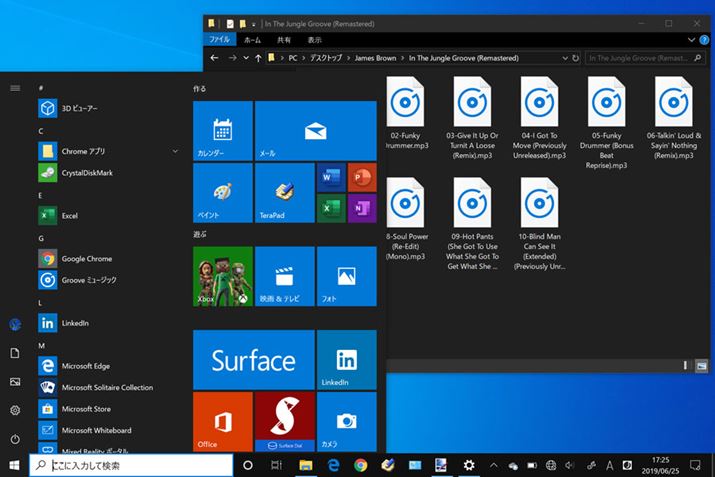Open the ペイント (Paint) tile

click(x=222, y=193)
